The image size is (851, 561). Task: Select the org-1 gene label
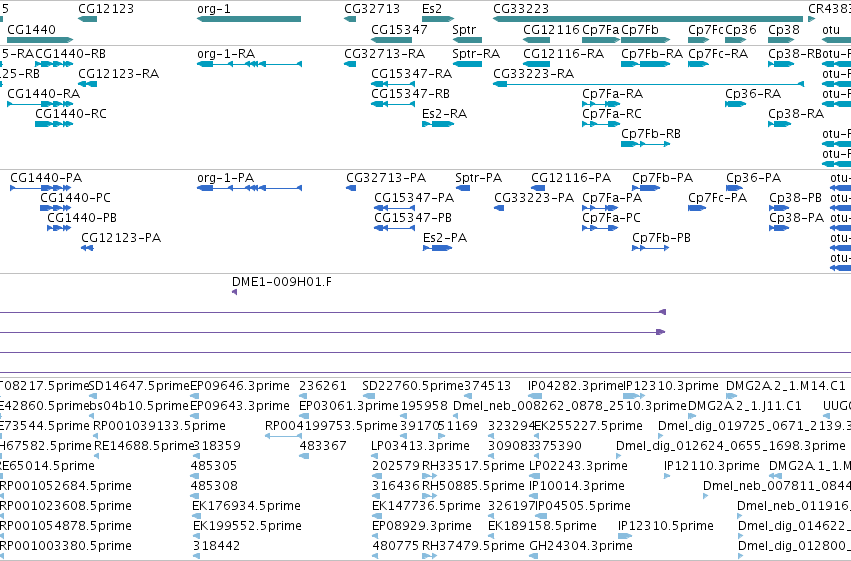(x=214, y=9)
